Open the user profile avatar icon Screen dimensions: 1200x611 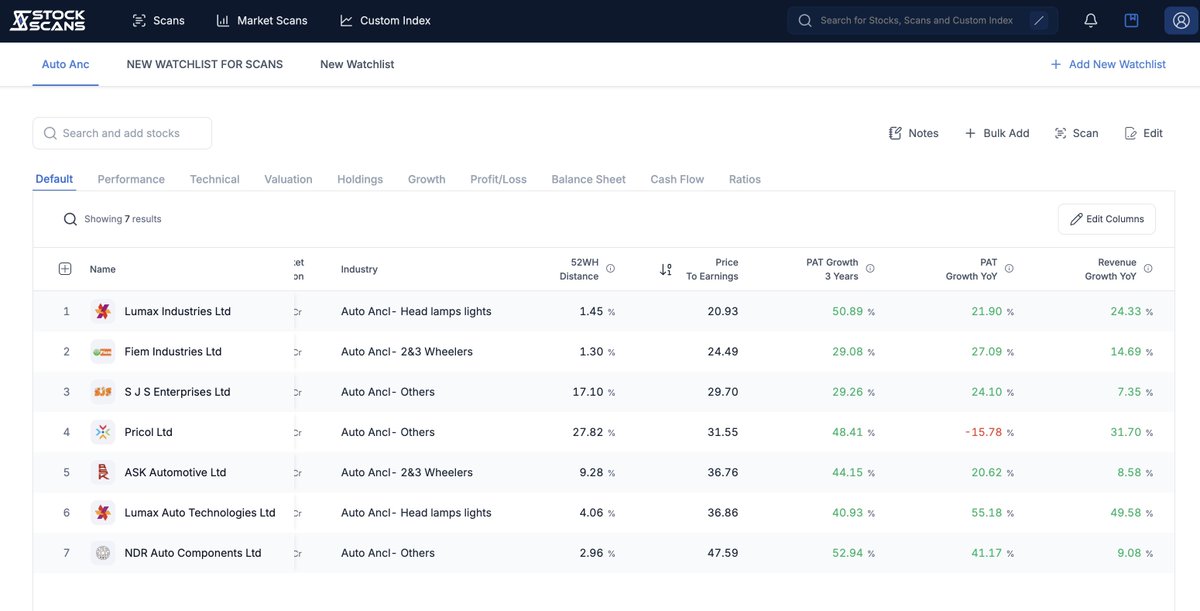[x=1175, y=20]
